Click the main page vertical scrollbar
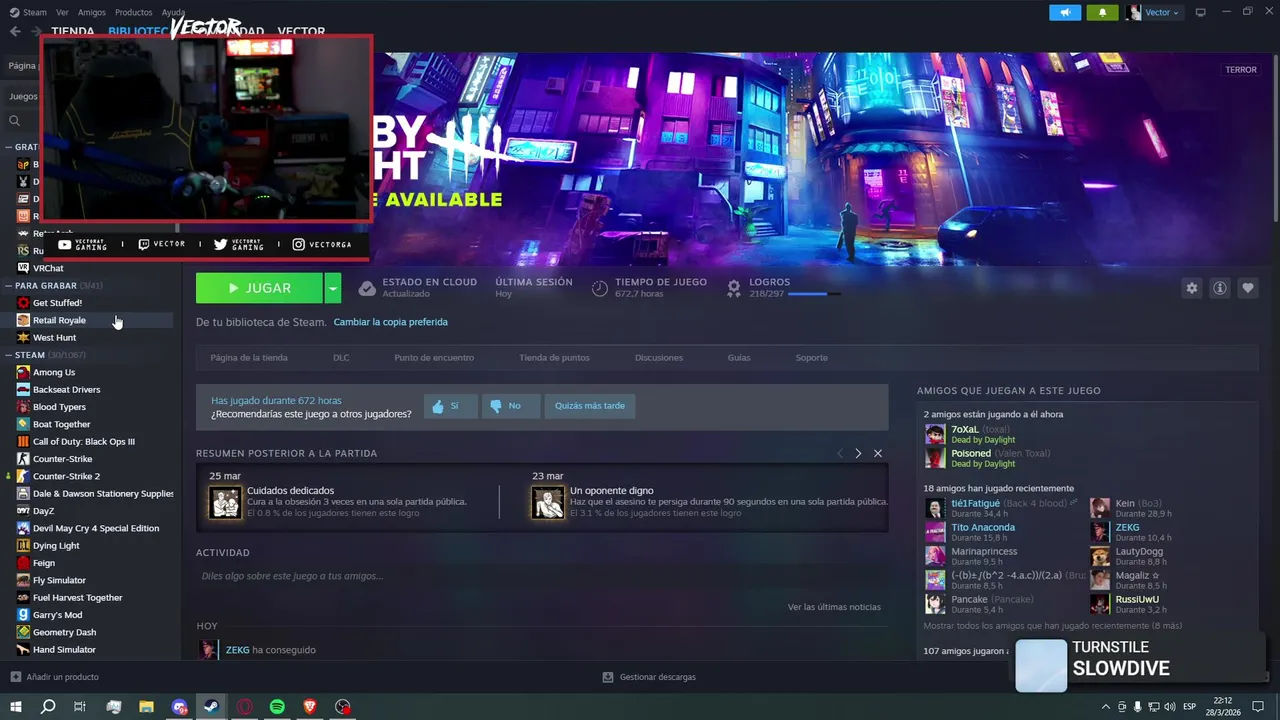 coord(1276,140)
